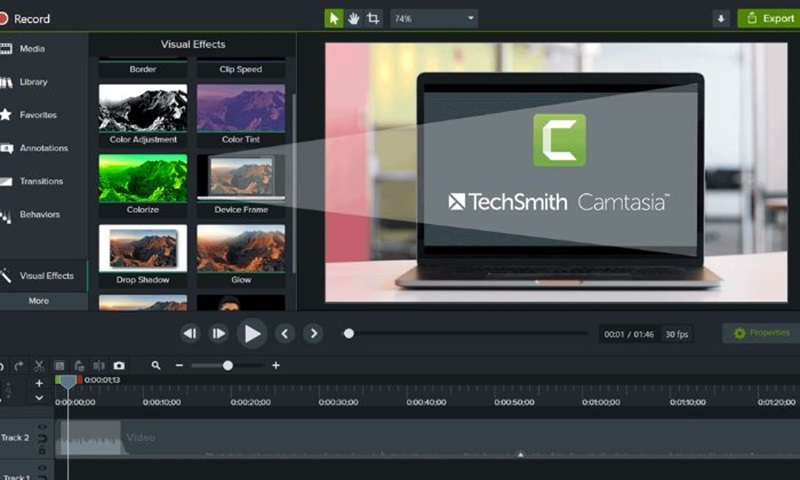Select the Device Frame effect thumbnail
Image resolution: width=800 pixels, height=480 pixels.
tap(240, 176)
